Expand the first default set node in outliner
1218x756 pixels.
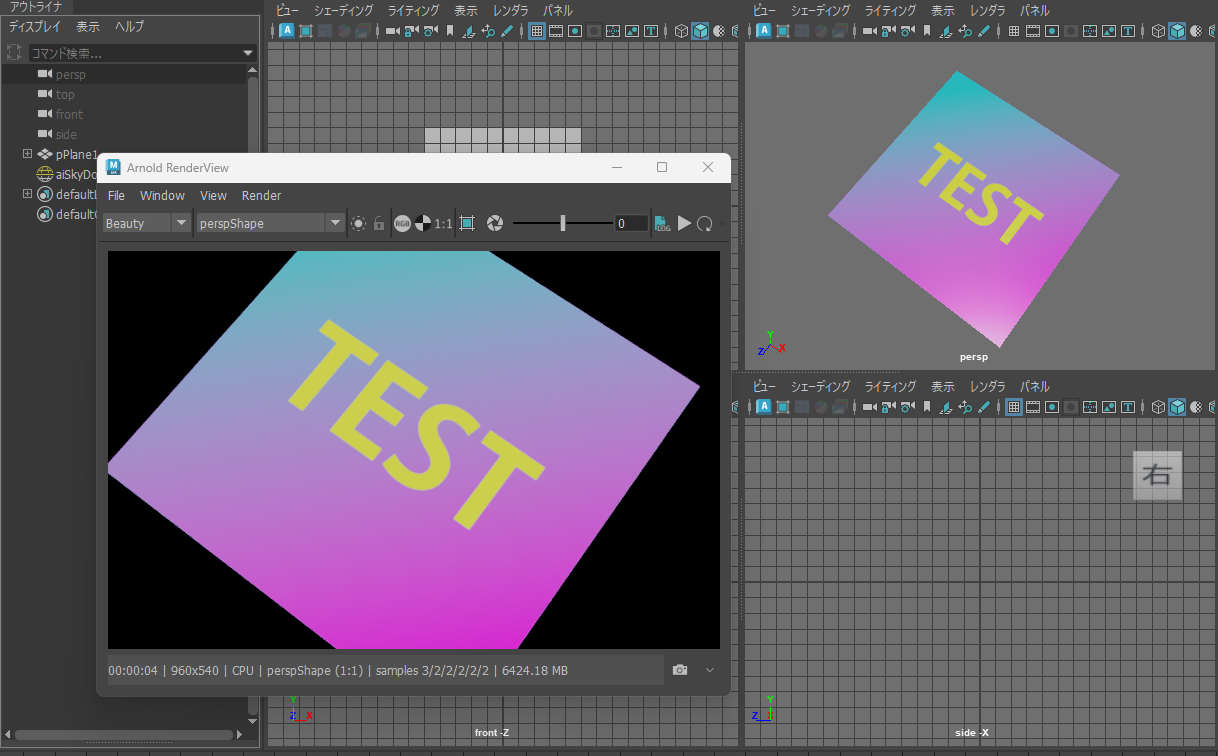pos(28,194)
